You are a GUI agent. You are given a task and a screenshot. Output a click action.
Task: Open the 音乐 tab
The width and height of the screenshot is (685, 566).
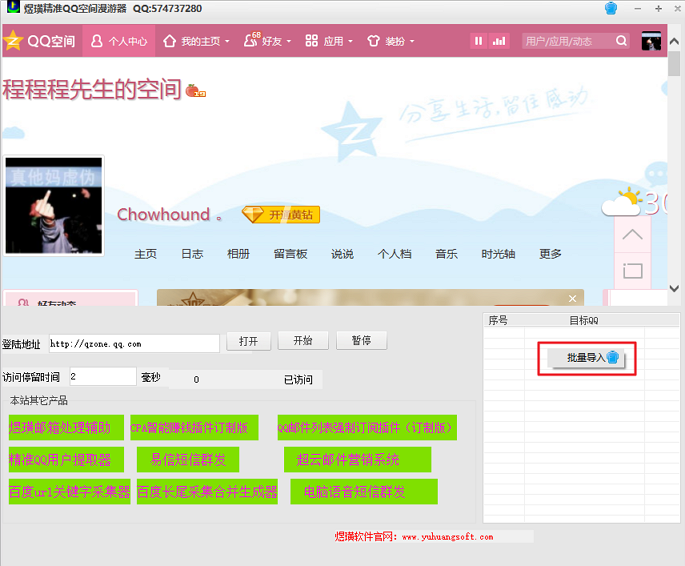click(446, 254)
